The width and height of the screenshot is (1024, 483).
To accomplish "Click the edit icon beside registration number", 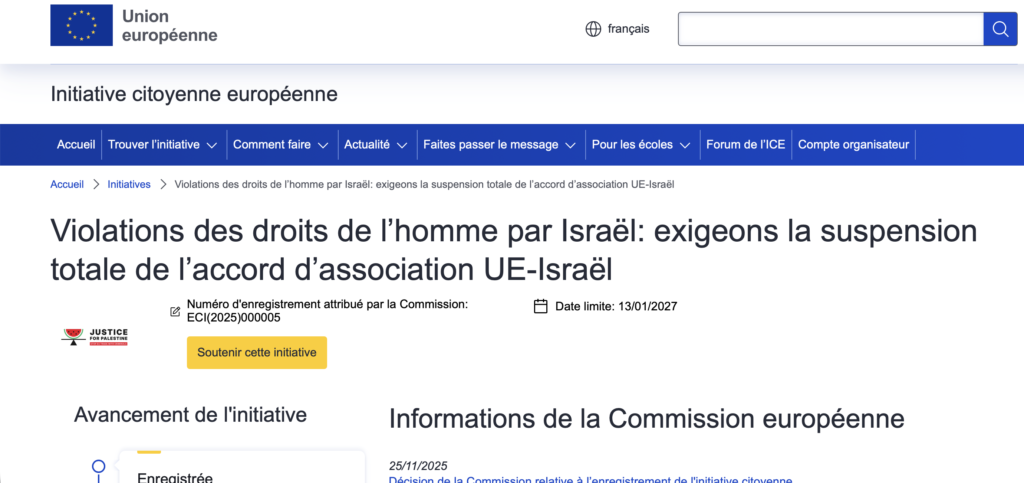I will [x=176, y=312].
